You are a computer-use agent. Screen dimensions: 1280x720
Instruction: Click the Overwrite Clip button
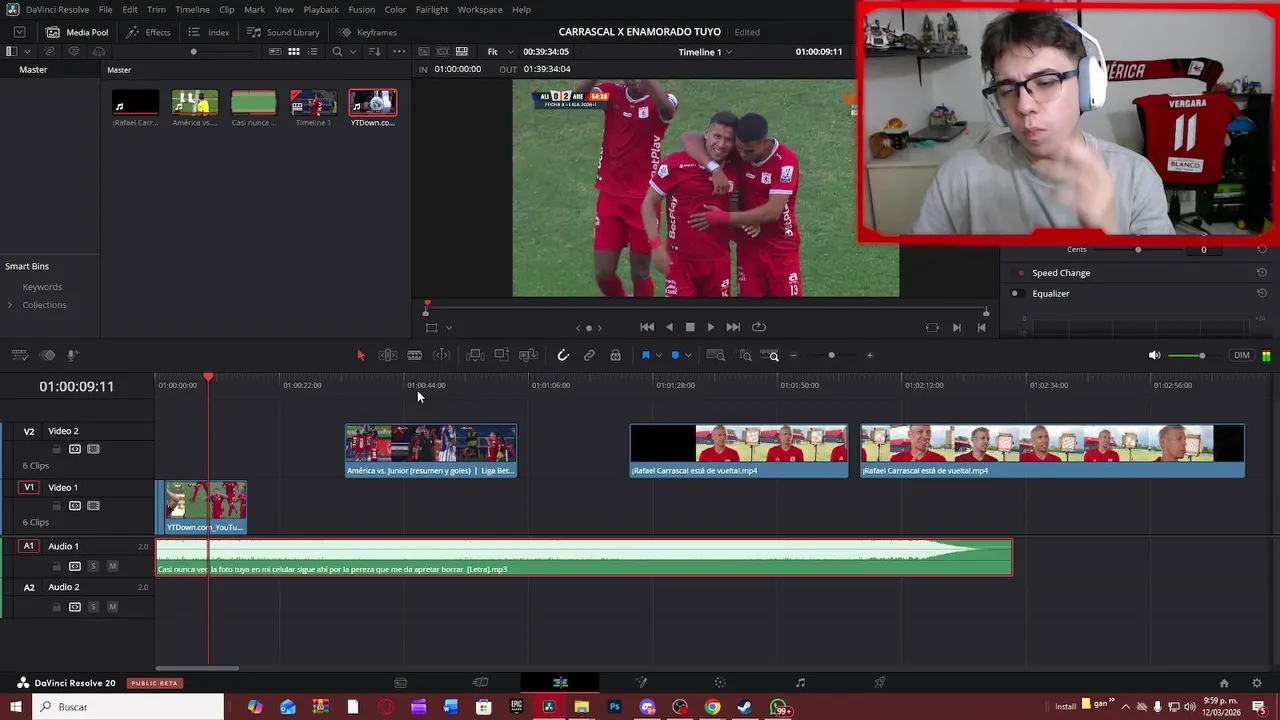pos(502,355)
